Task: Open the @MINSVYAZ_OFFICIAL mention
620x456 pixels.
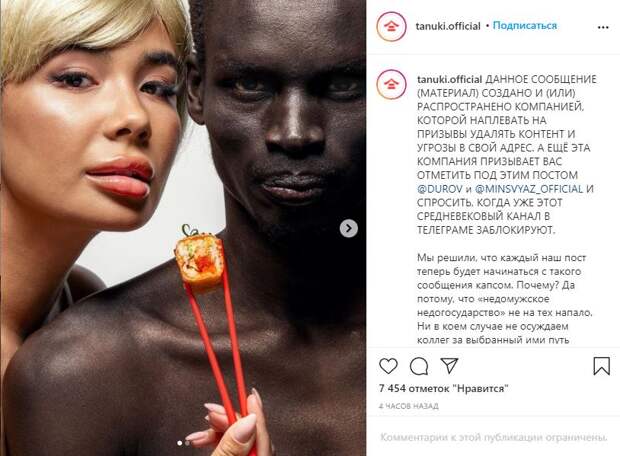Action: 529,189
